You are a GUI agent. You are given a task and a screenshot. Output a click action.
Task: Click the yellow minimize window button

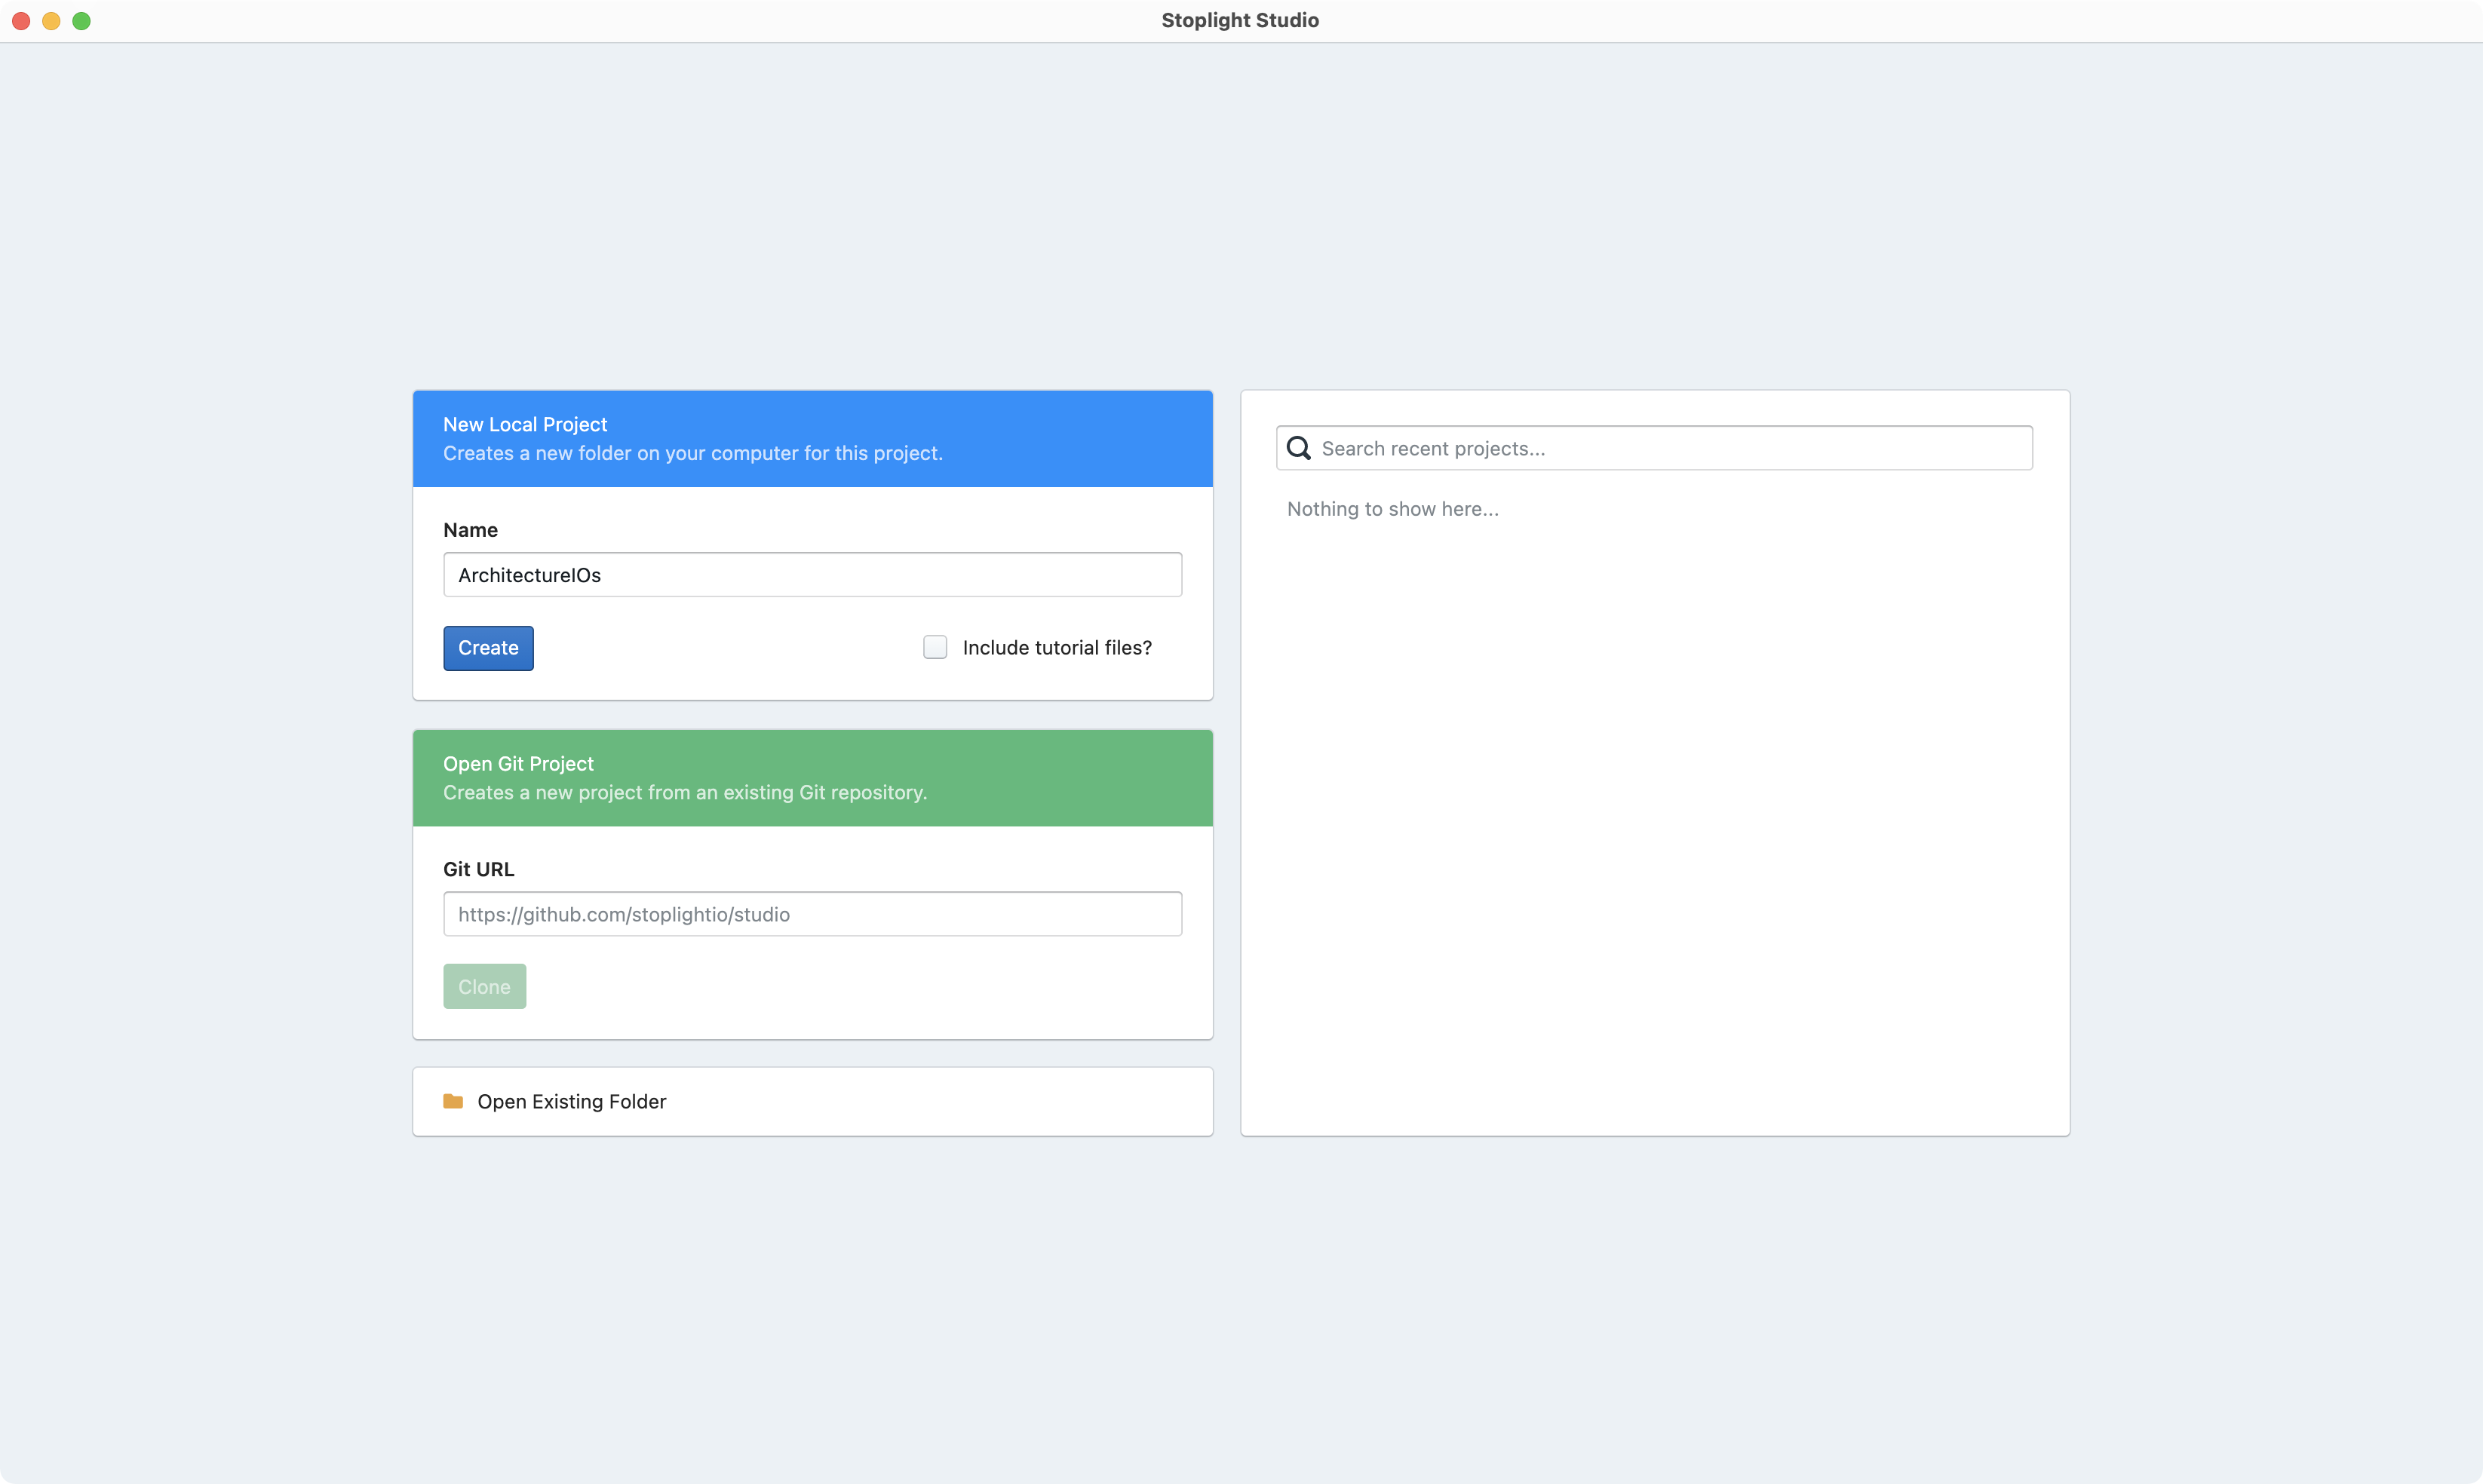point(51,21)
